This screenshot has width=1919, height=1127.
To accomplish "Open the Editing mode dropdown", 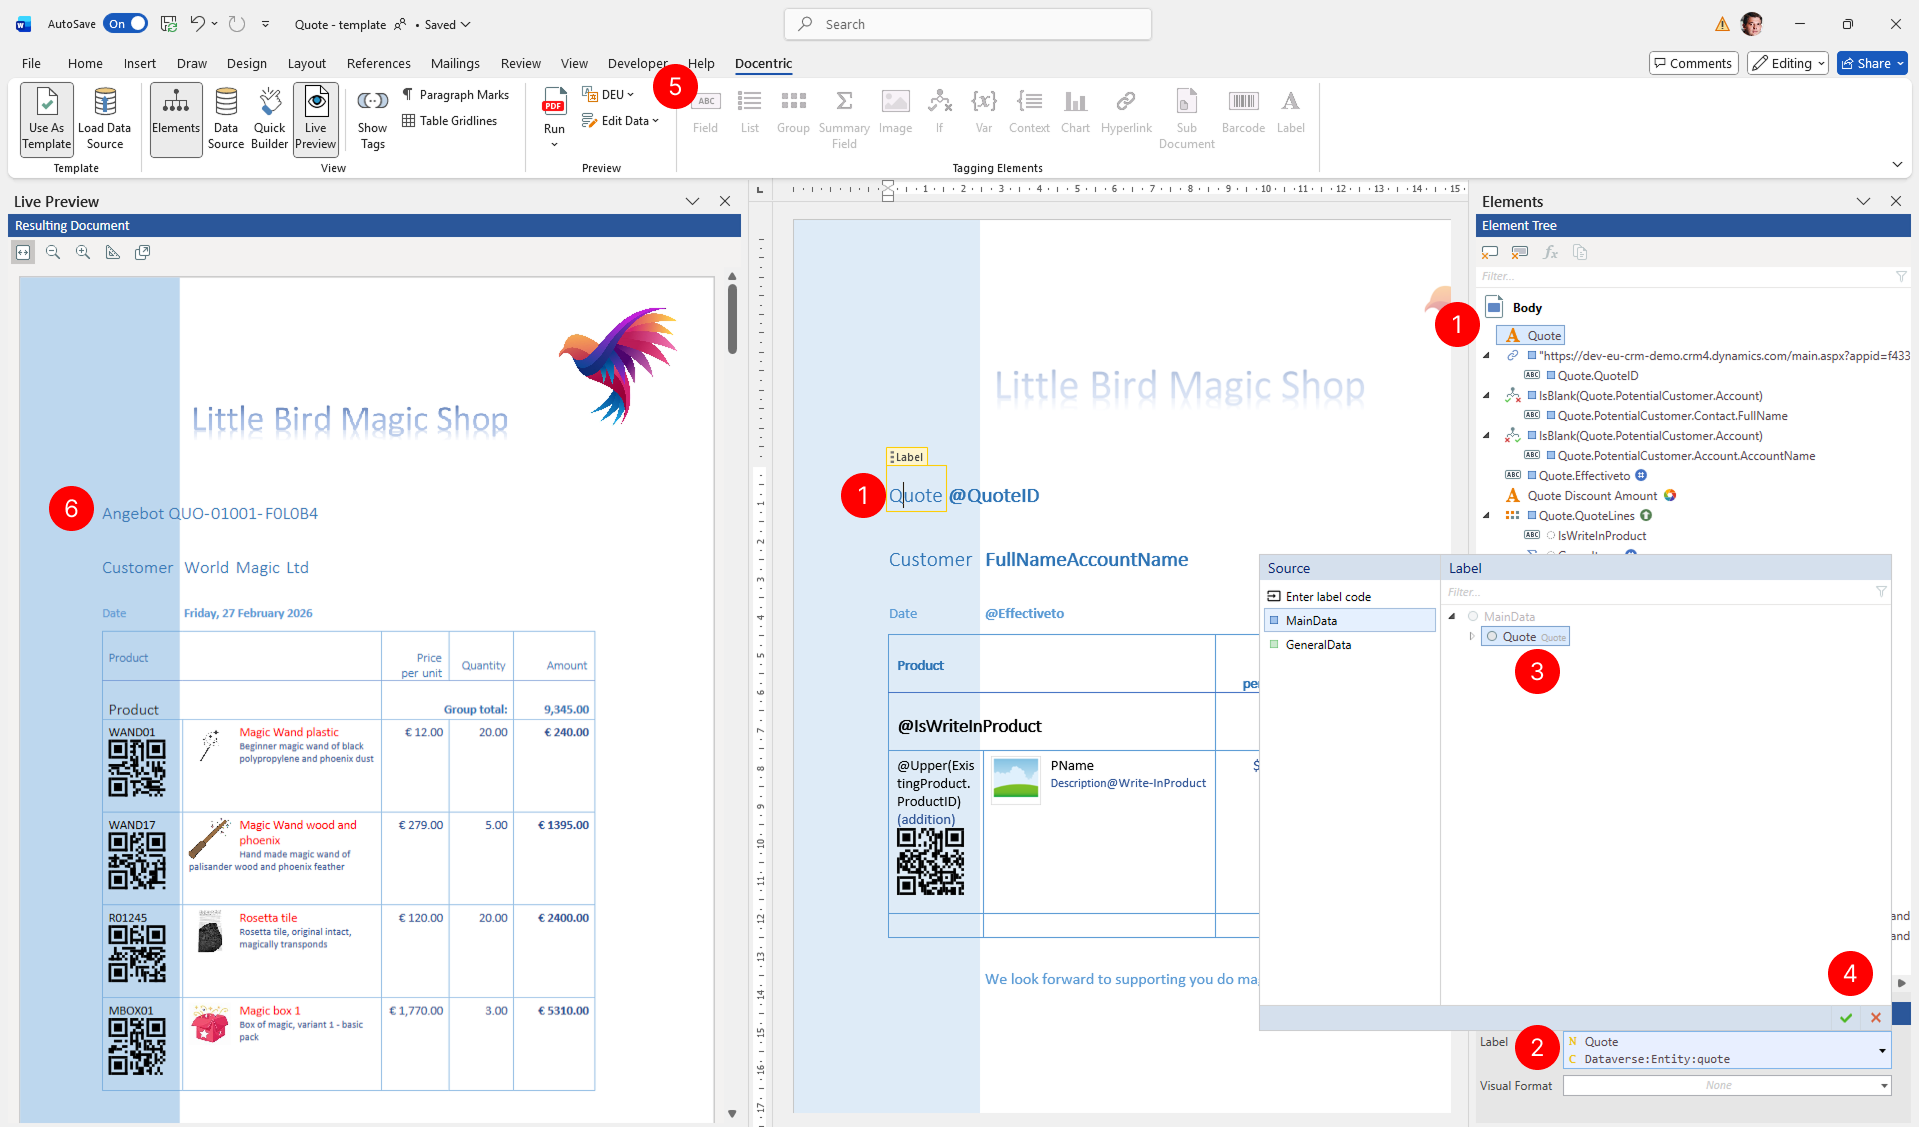I will click(1788, 63).
